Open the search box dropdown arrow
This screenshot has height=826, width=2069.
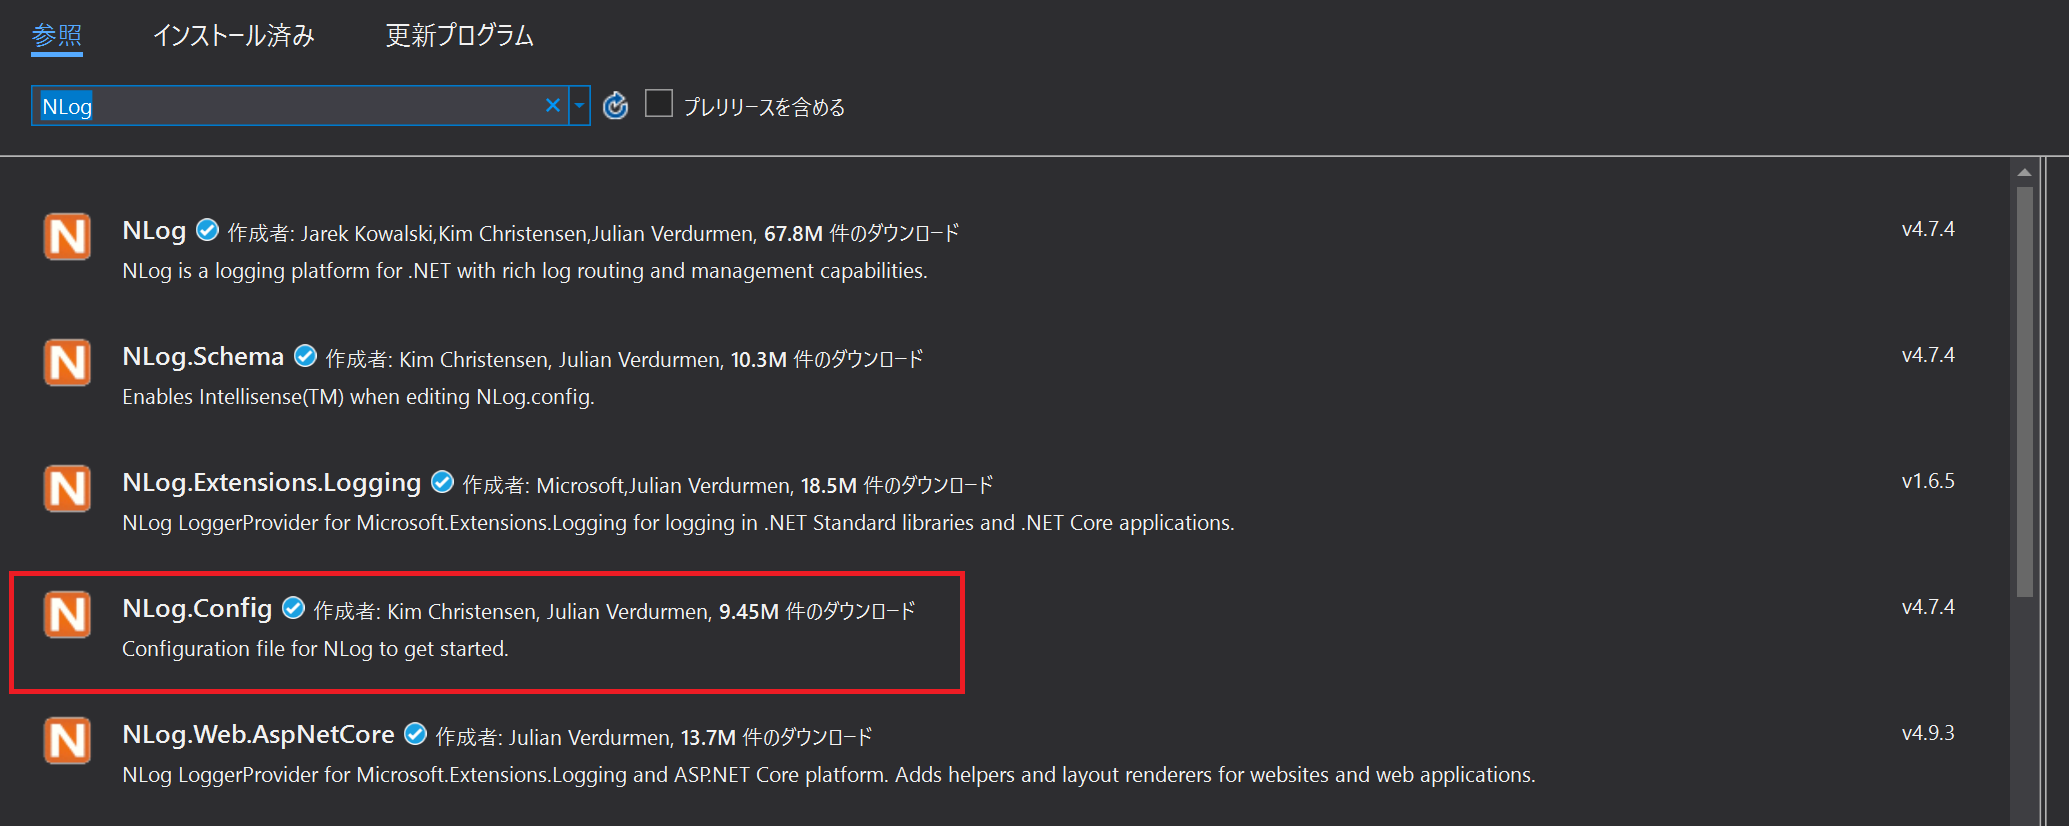pos(579,106)
